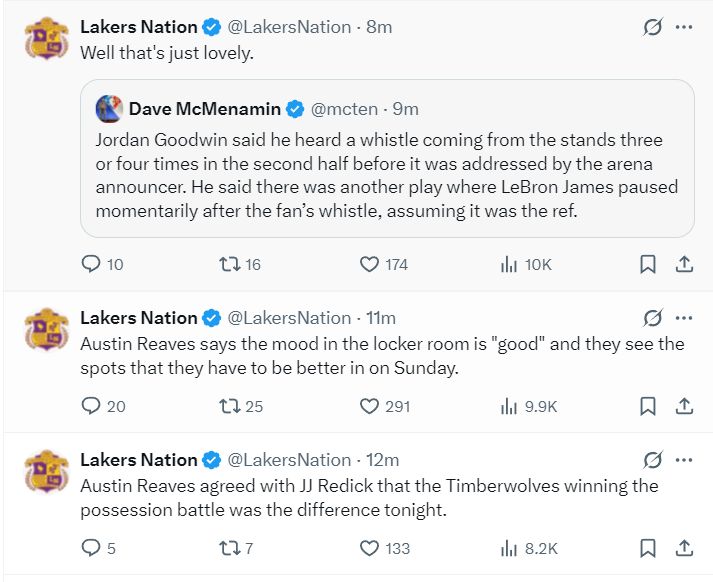Open the Grok icon on first tweet
This screenshot has width=713, height=582.
tap(653, 27)
